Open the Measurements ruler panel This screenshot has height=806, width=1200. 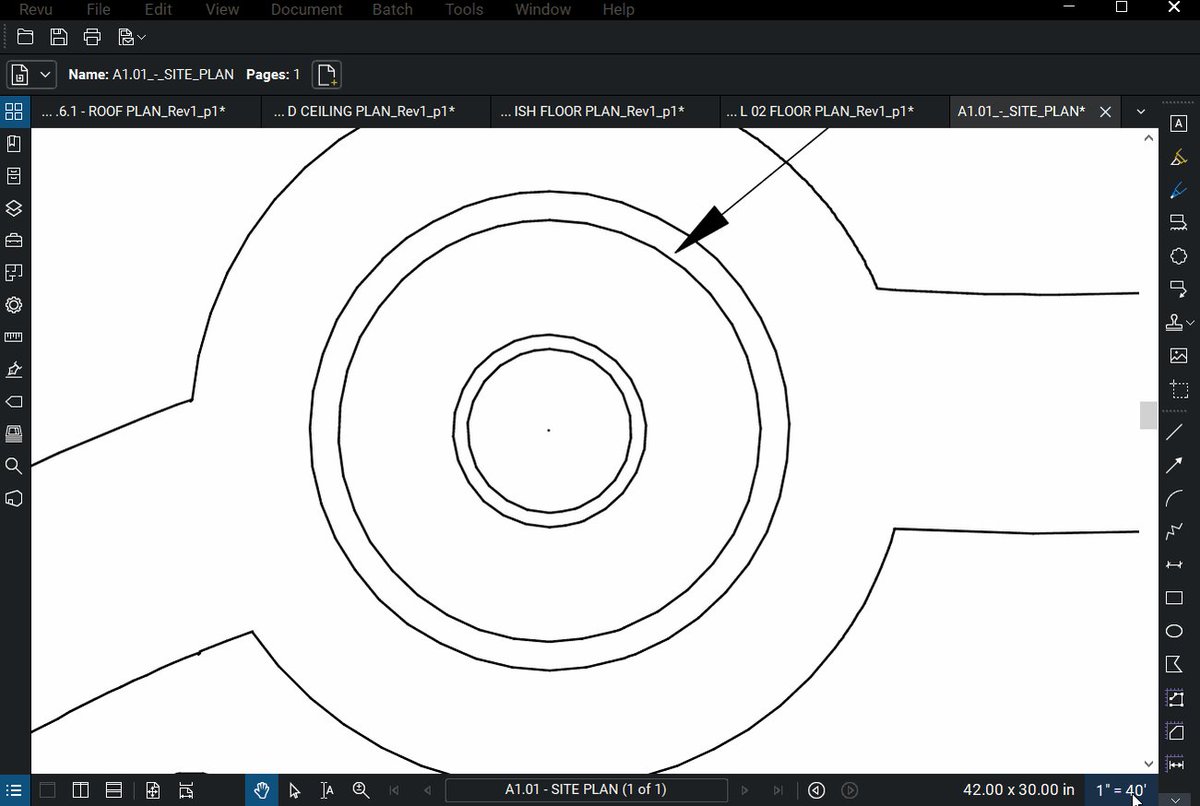(14, 337)
